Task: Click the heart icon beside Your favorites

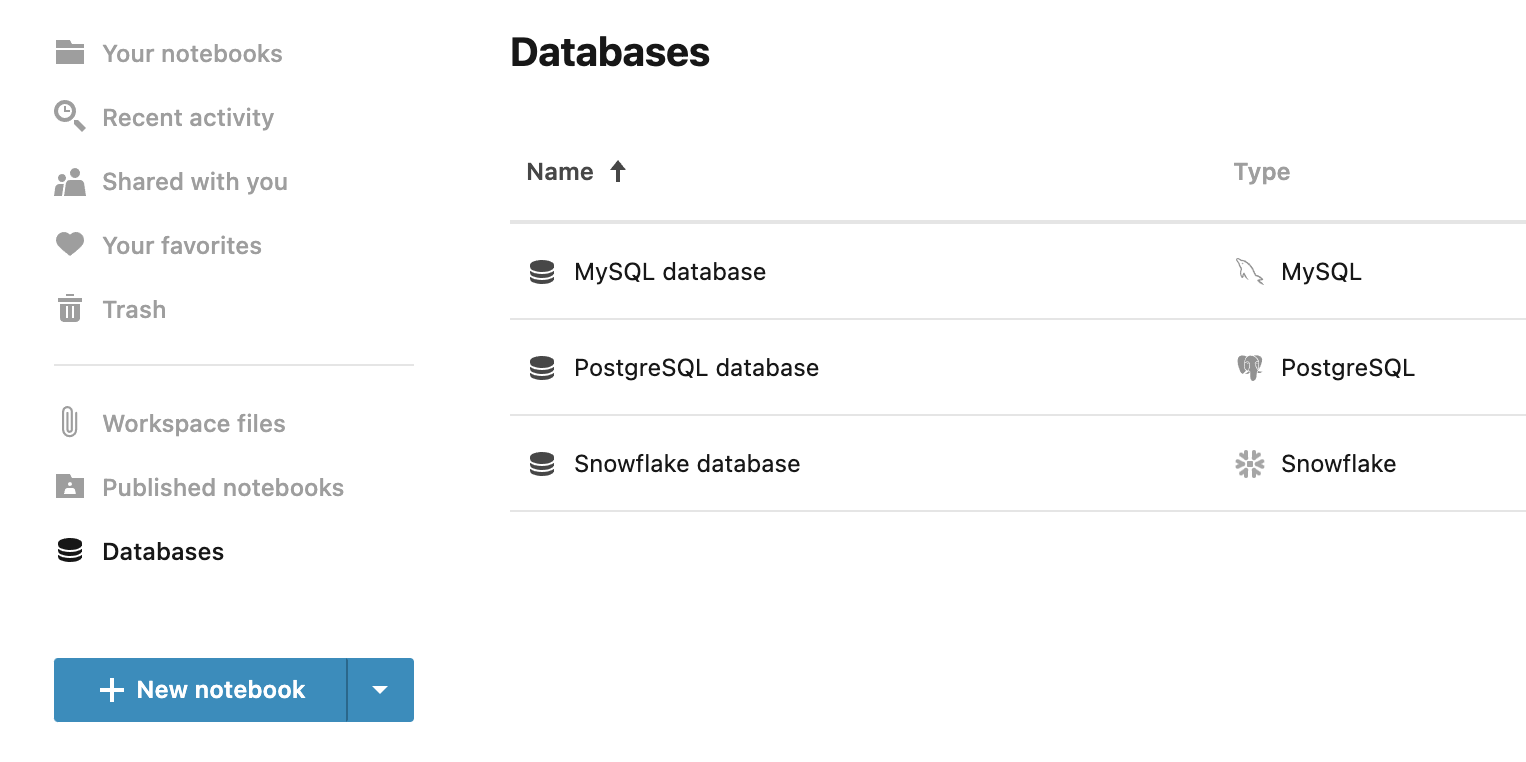Action: coord(68,245)
